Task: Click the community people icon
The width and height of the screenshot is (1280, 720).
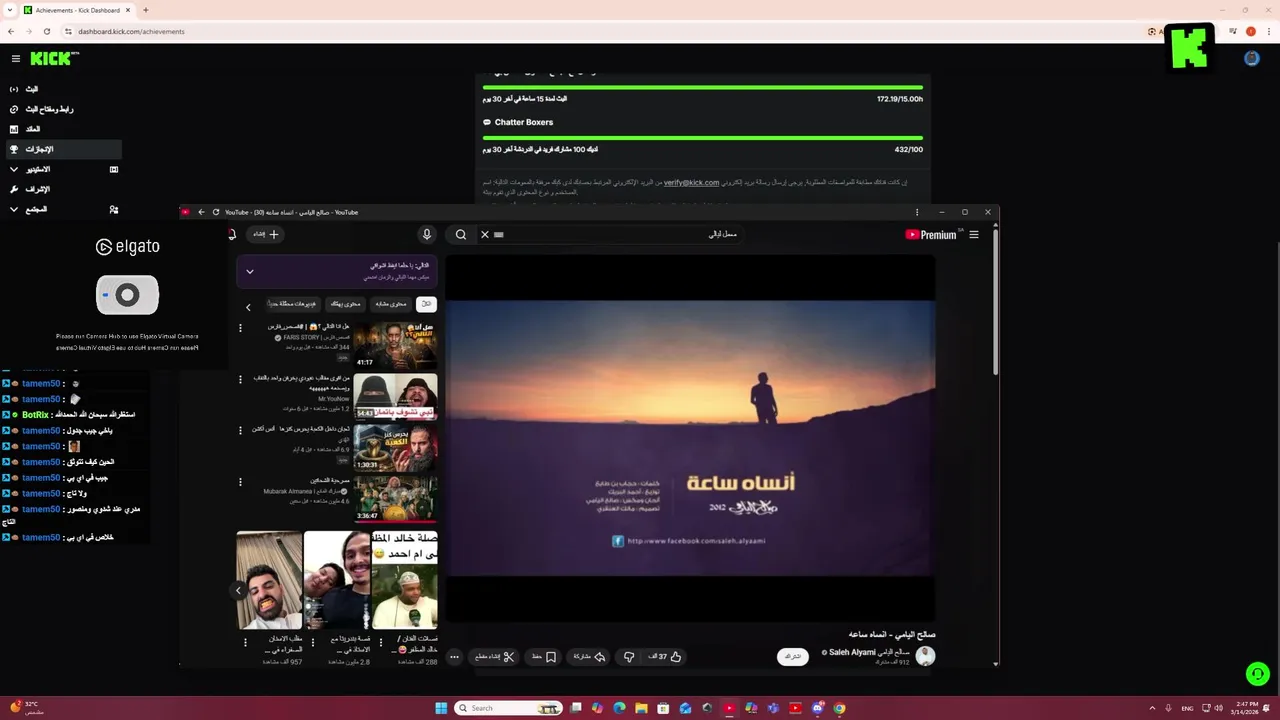Action: [114, 209]
